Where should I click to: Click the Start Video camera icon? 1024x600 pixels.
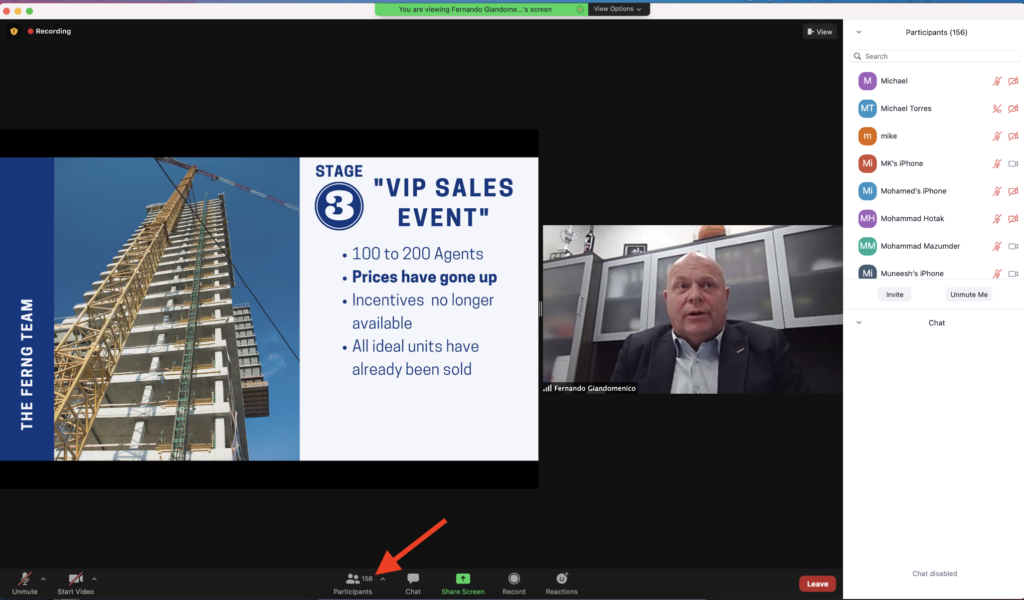pyautogui.click(x=76, y=579)
